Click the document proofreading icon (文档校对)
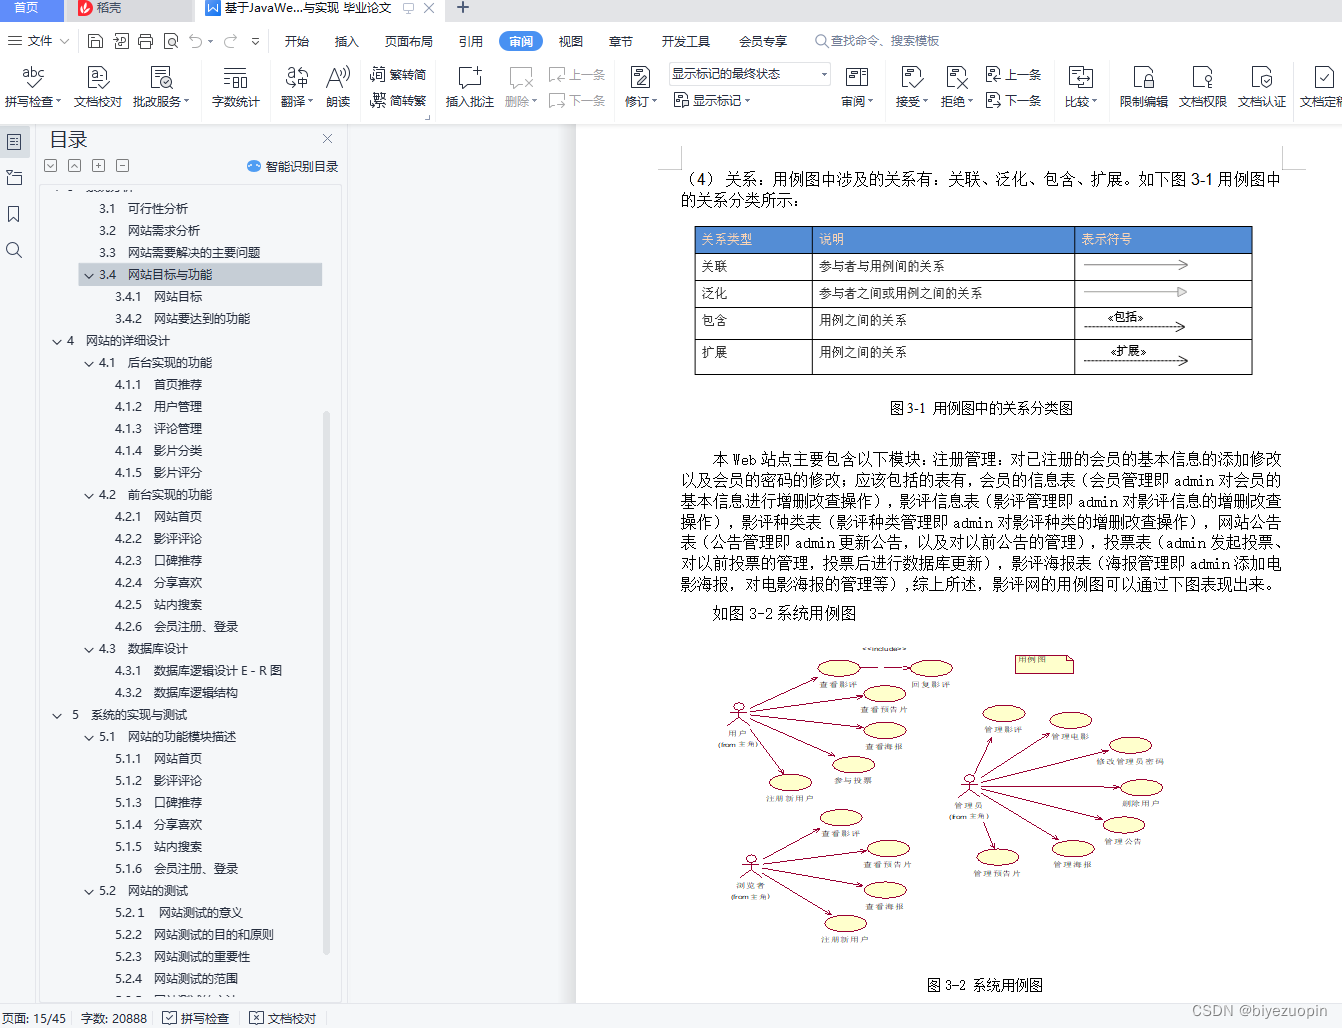 click(97, 87)
